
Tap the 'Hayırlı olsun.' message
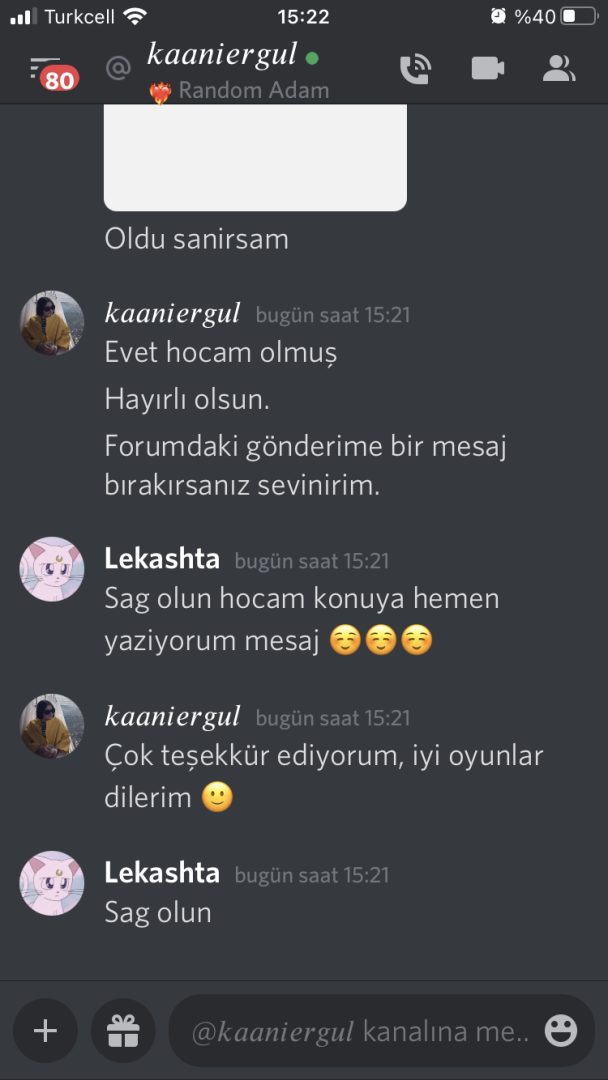pos(187,399)
